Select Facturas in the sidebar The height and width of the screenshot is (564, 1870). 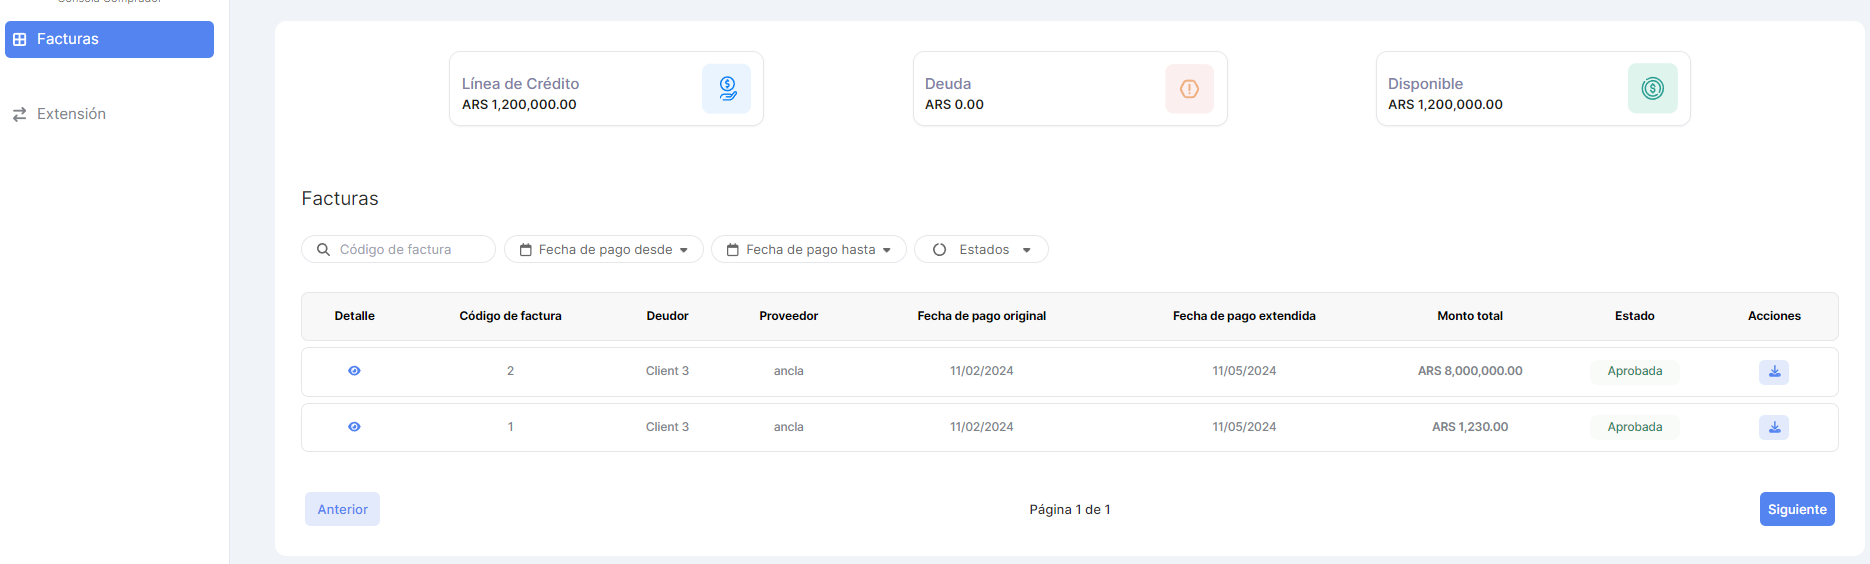[109, 39]
